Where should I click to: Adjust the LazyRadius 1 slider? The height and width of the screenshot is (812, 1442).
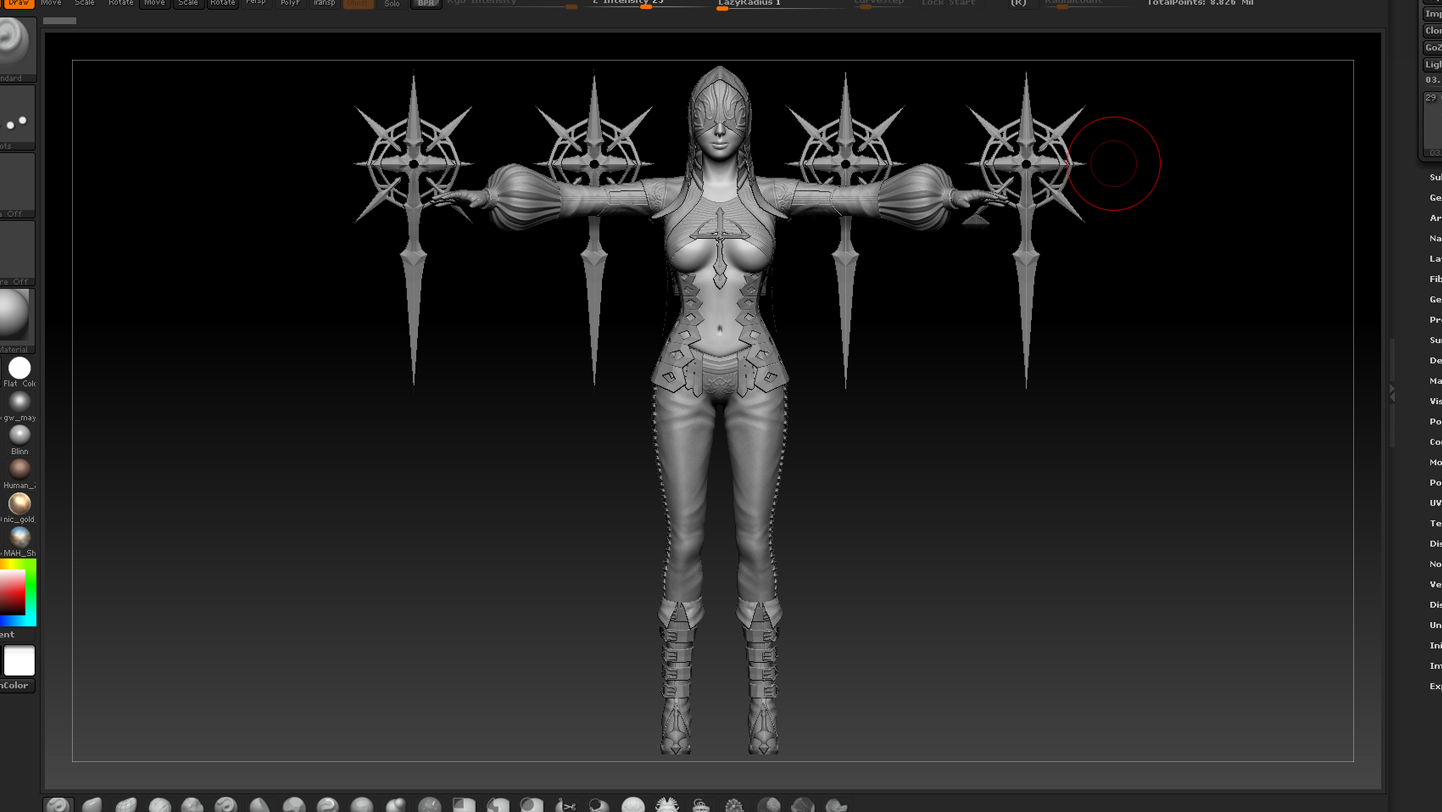click(778, 4)
